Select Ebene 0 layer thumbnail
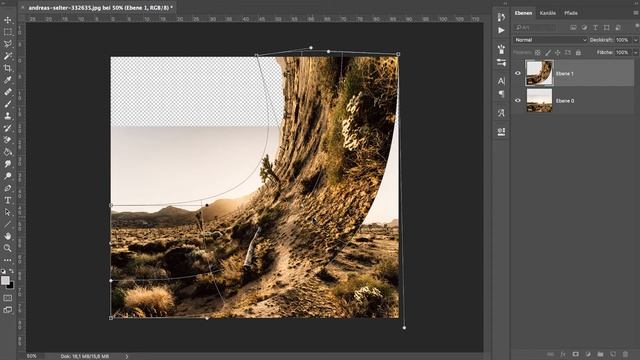Image resolution: width=640 pixels, height=360 pixels. [539, 100]
